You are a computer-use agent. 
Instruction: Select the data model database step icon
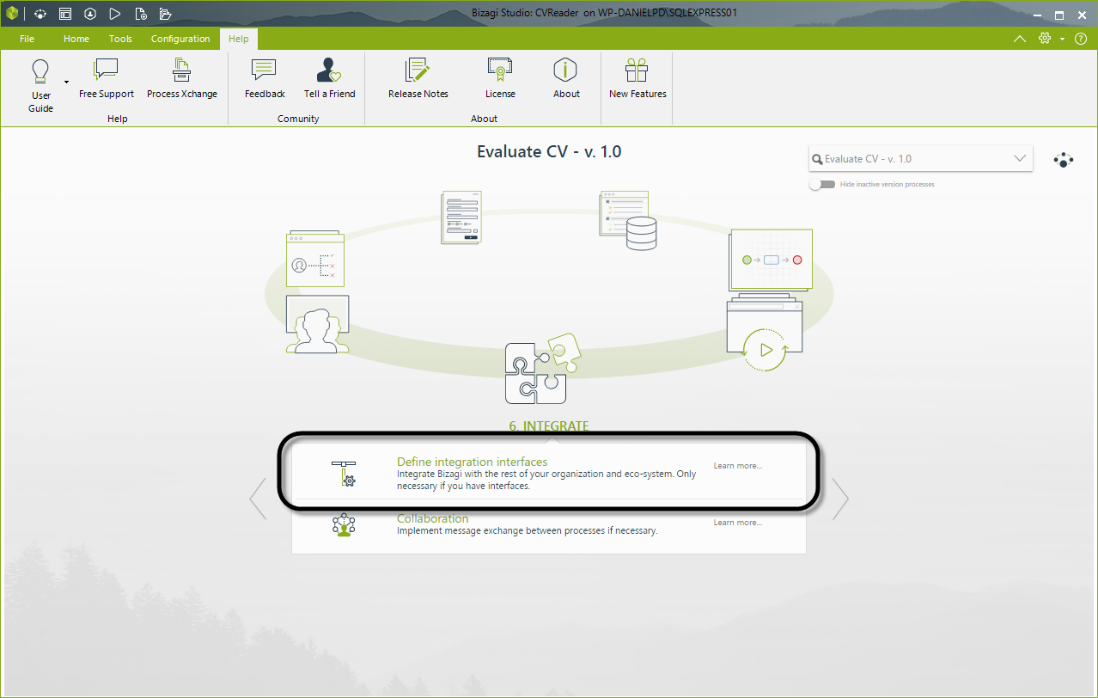coord(628,220)
